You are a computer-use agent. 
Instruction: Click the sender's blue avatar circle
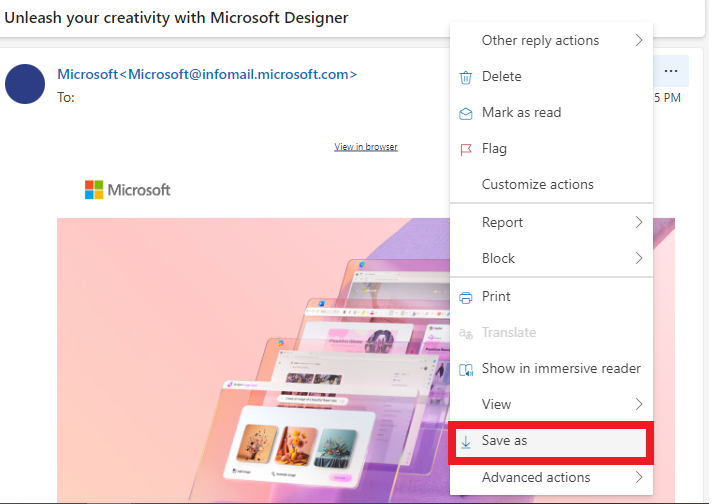click(x=25, y=84)
